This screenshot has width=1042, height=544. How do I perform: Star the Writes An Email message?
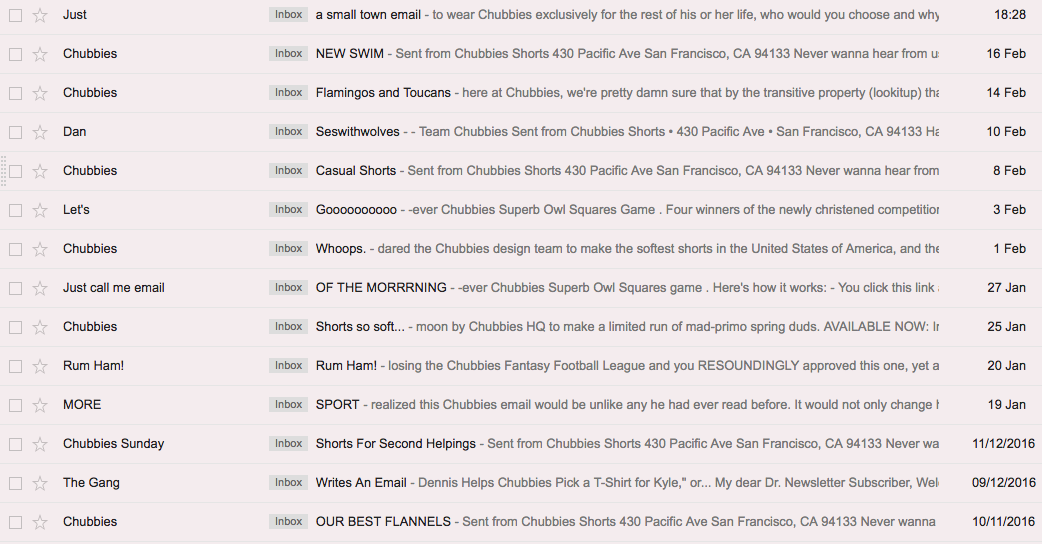coord(40,483)
